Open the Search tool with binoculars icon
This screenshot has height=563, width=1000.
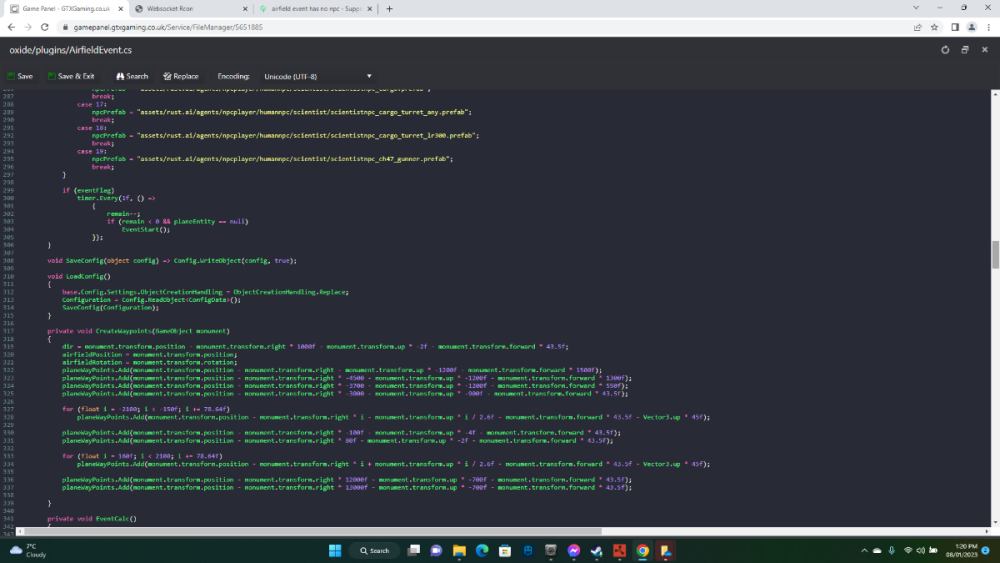coord(131,76)
